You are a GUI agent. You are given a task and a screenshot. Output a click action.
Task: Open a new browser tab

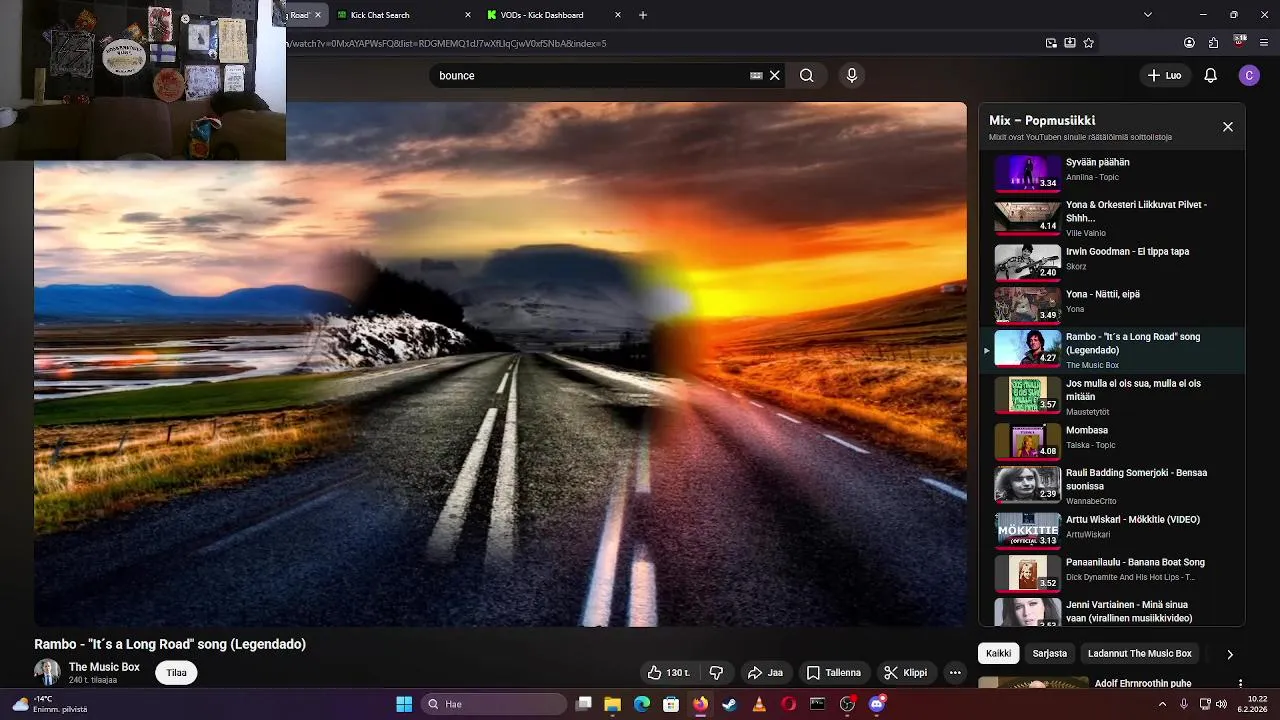tap(643, 15)
